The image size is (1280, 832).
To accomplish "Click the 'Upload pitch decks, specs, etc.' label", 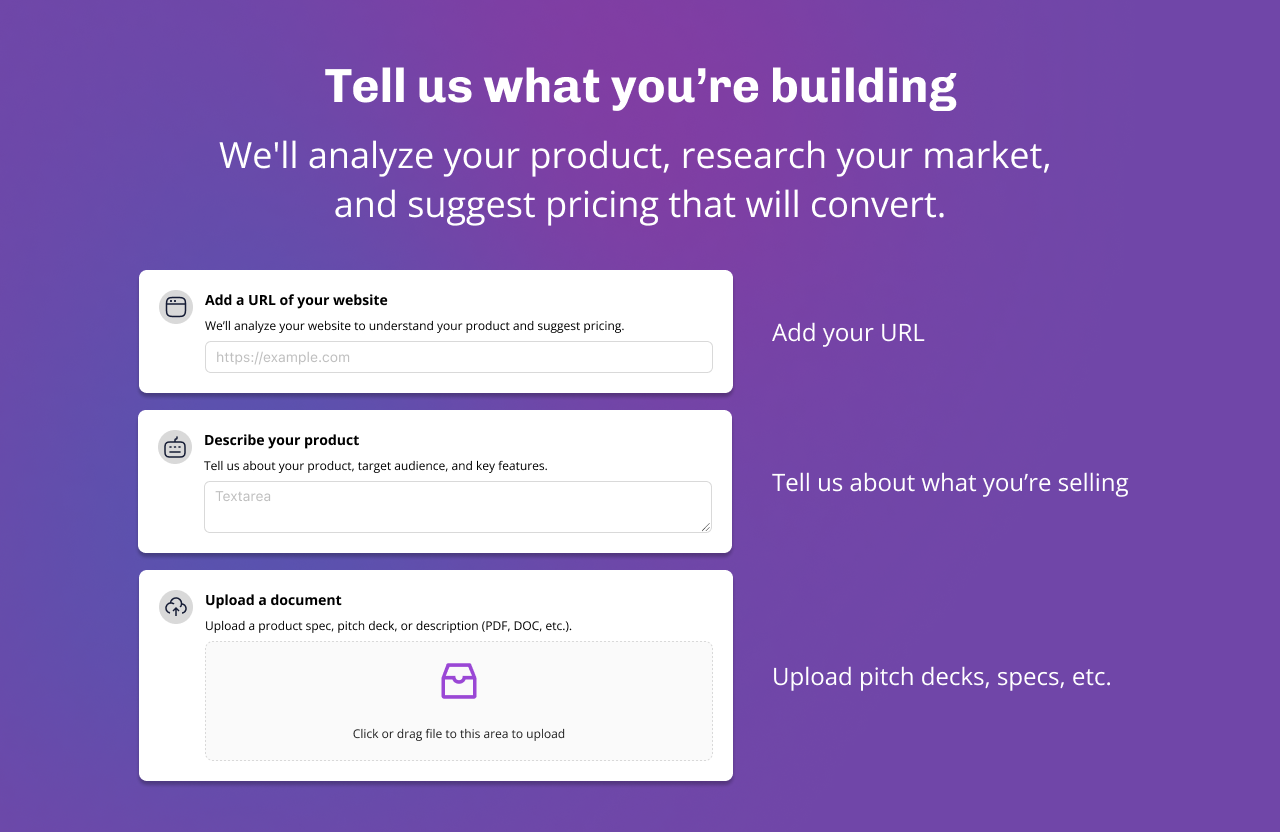I will pos(942,677).
